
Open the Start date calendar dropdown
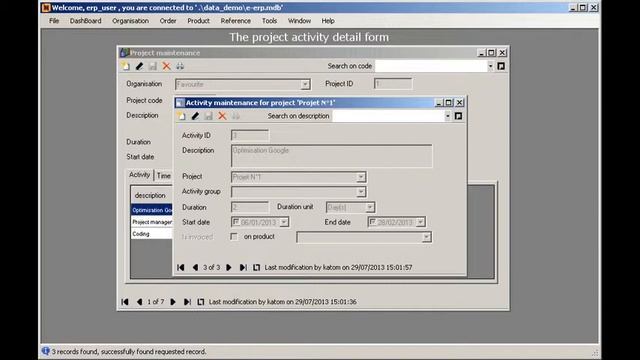[284, 222]
